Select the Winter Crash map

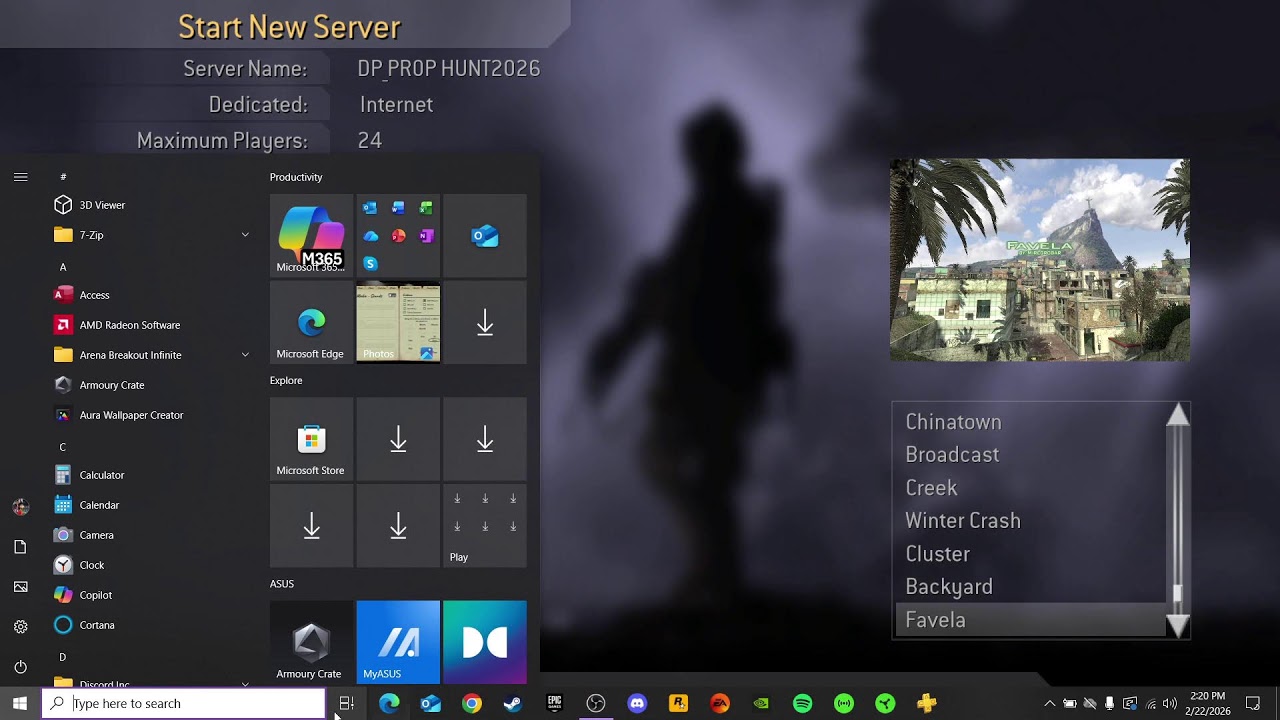click(963, 521)
